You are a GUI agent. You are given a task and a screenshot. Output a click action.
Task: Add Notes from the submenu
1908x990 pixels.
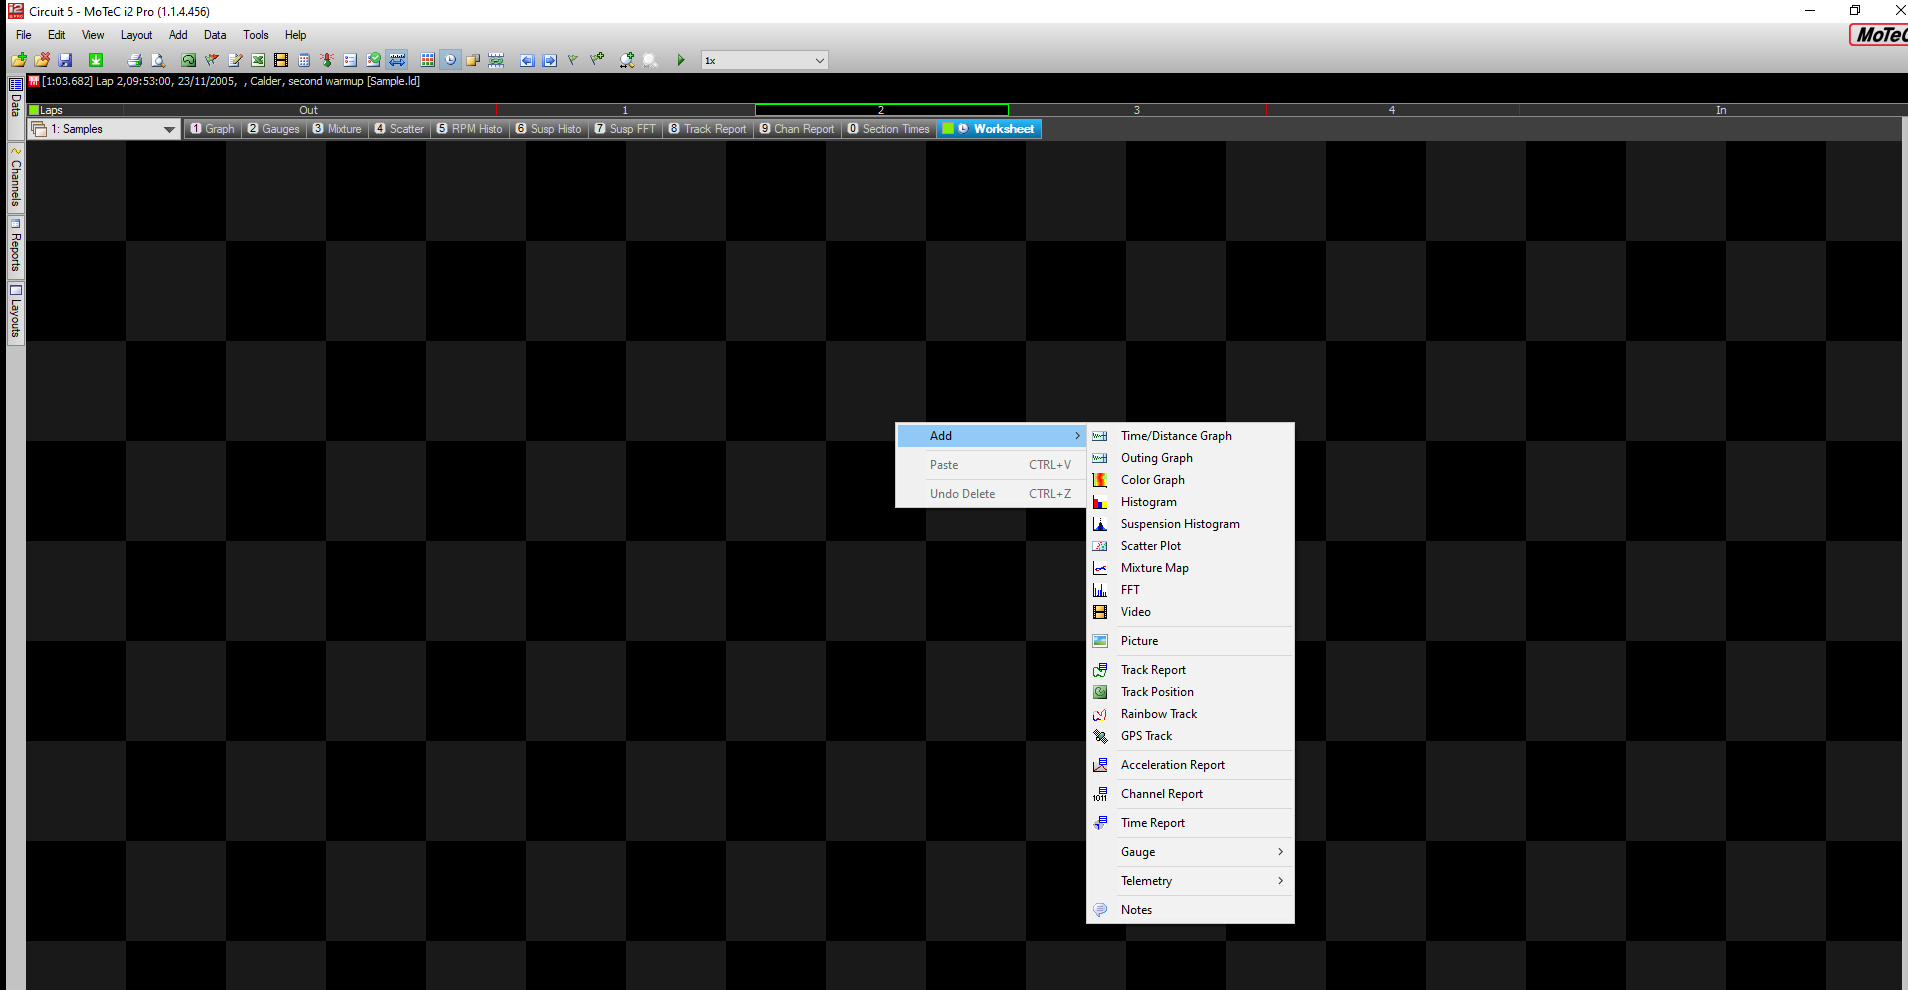coord(1190,910)
